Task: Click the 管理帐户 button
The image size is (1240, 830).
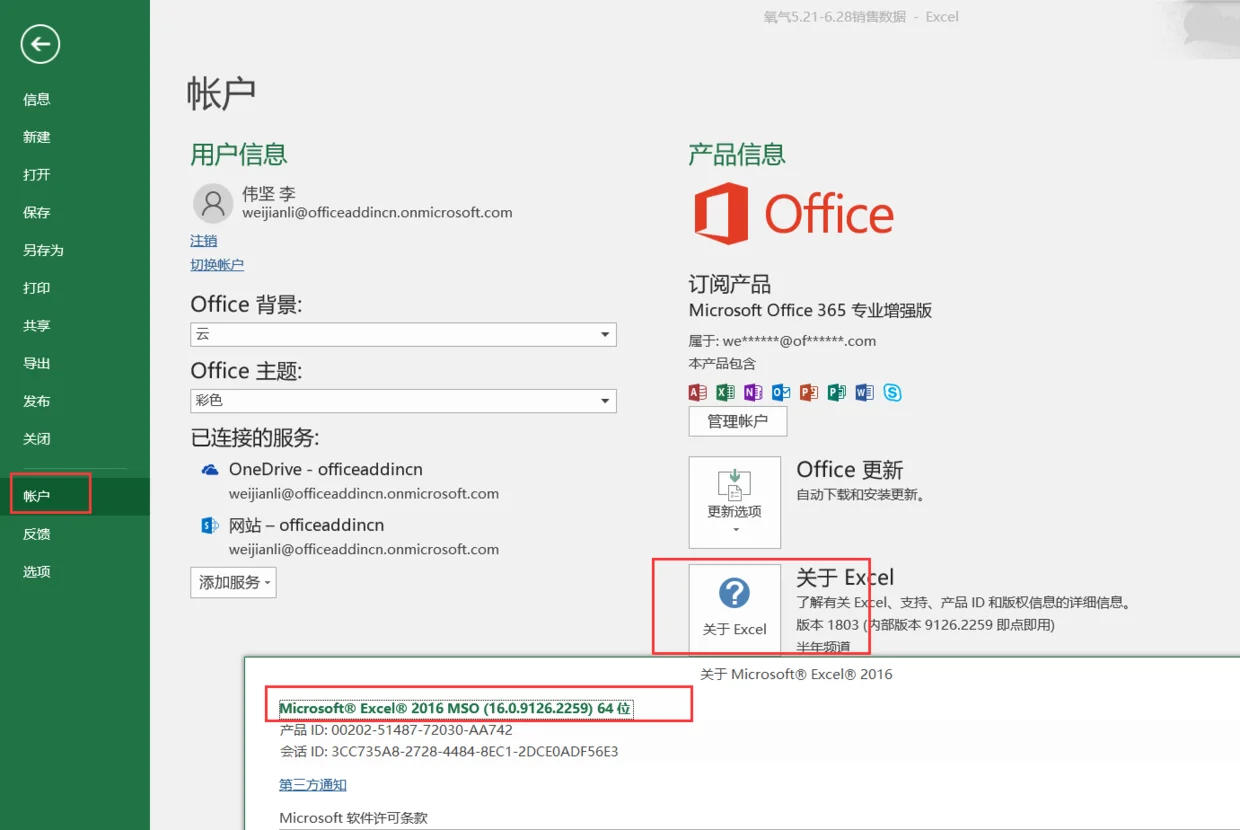Action: point(738,421)
